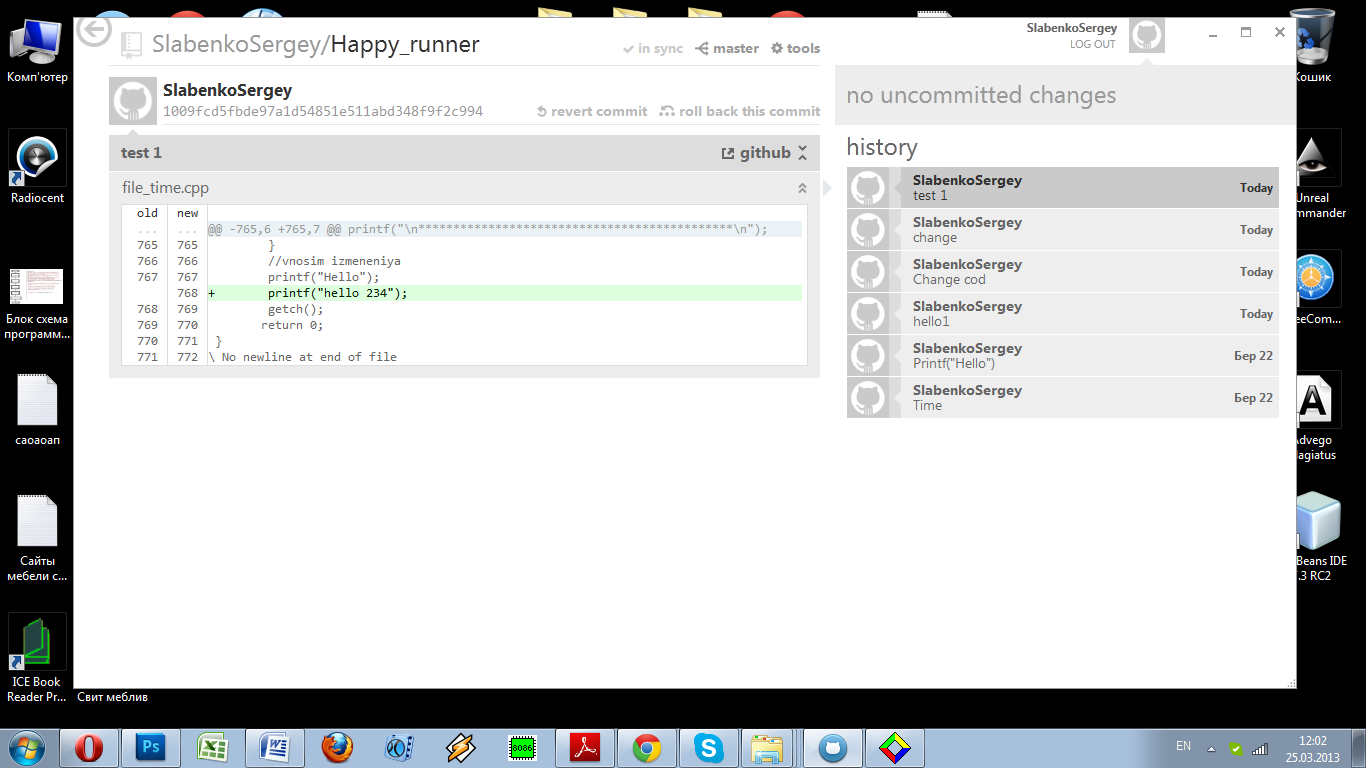
Task: Click the 'no uncommitted changes' header
Action: pyautogui.click(x=981, y=96)
